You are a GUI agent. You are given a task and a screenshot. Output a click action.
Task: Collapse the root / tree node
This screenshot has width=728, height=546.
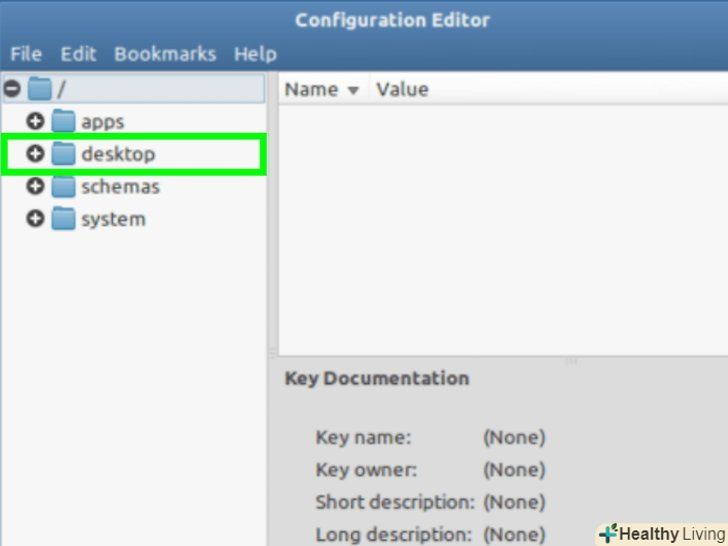point(13,89)
